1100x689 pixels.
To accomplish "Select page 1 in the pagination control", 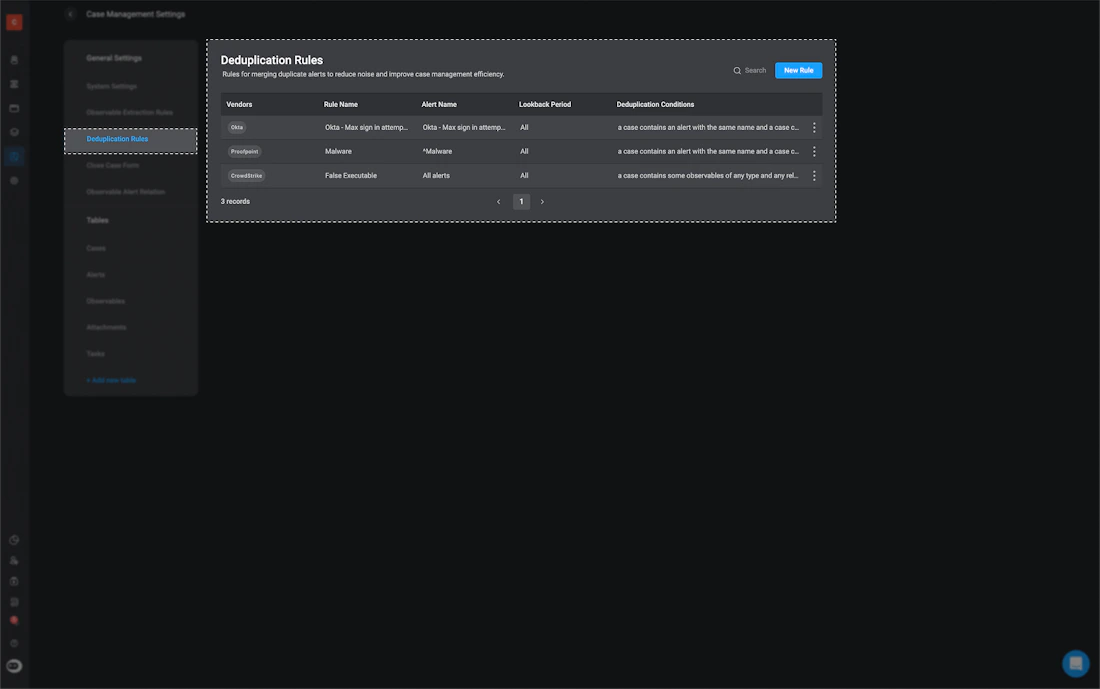I will point(521,201).
